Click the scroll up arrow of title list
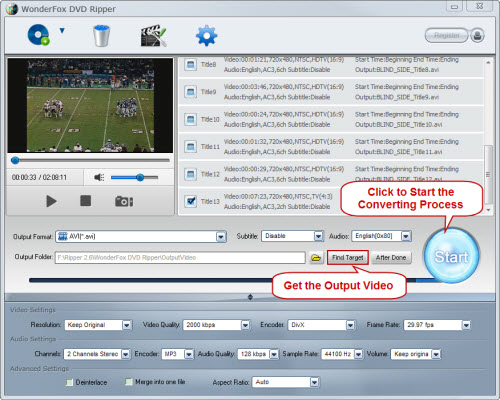Viewport: 500px width, 400px height. 488,62
